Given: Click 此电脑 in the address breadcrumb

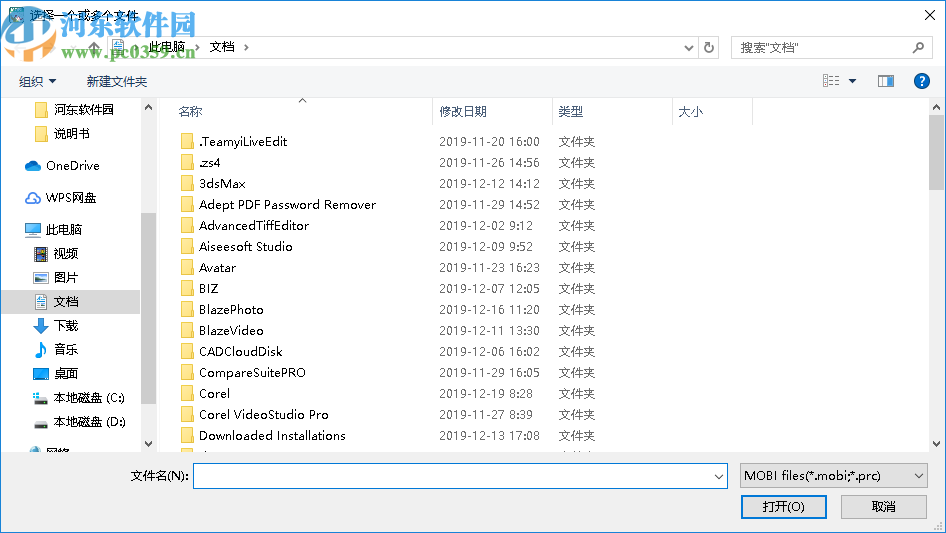Looking at the screenshot, I should [167, 46].
